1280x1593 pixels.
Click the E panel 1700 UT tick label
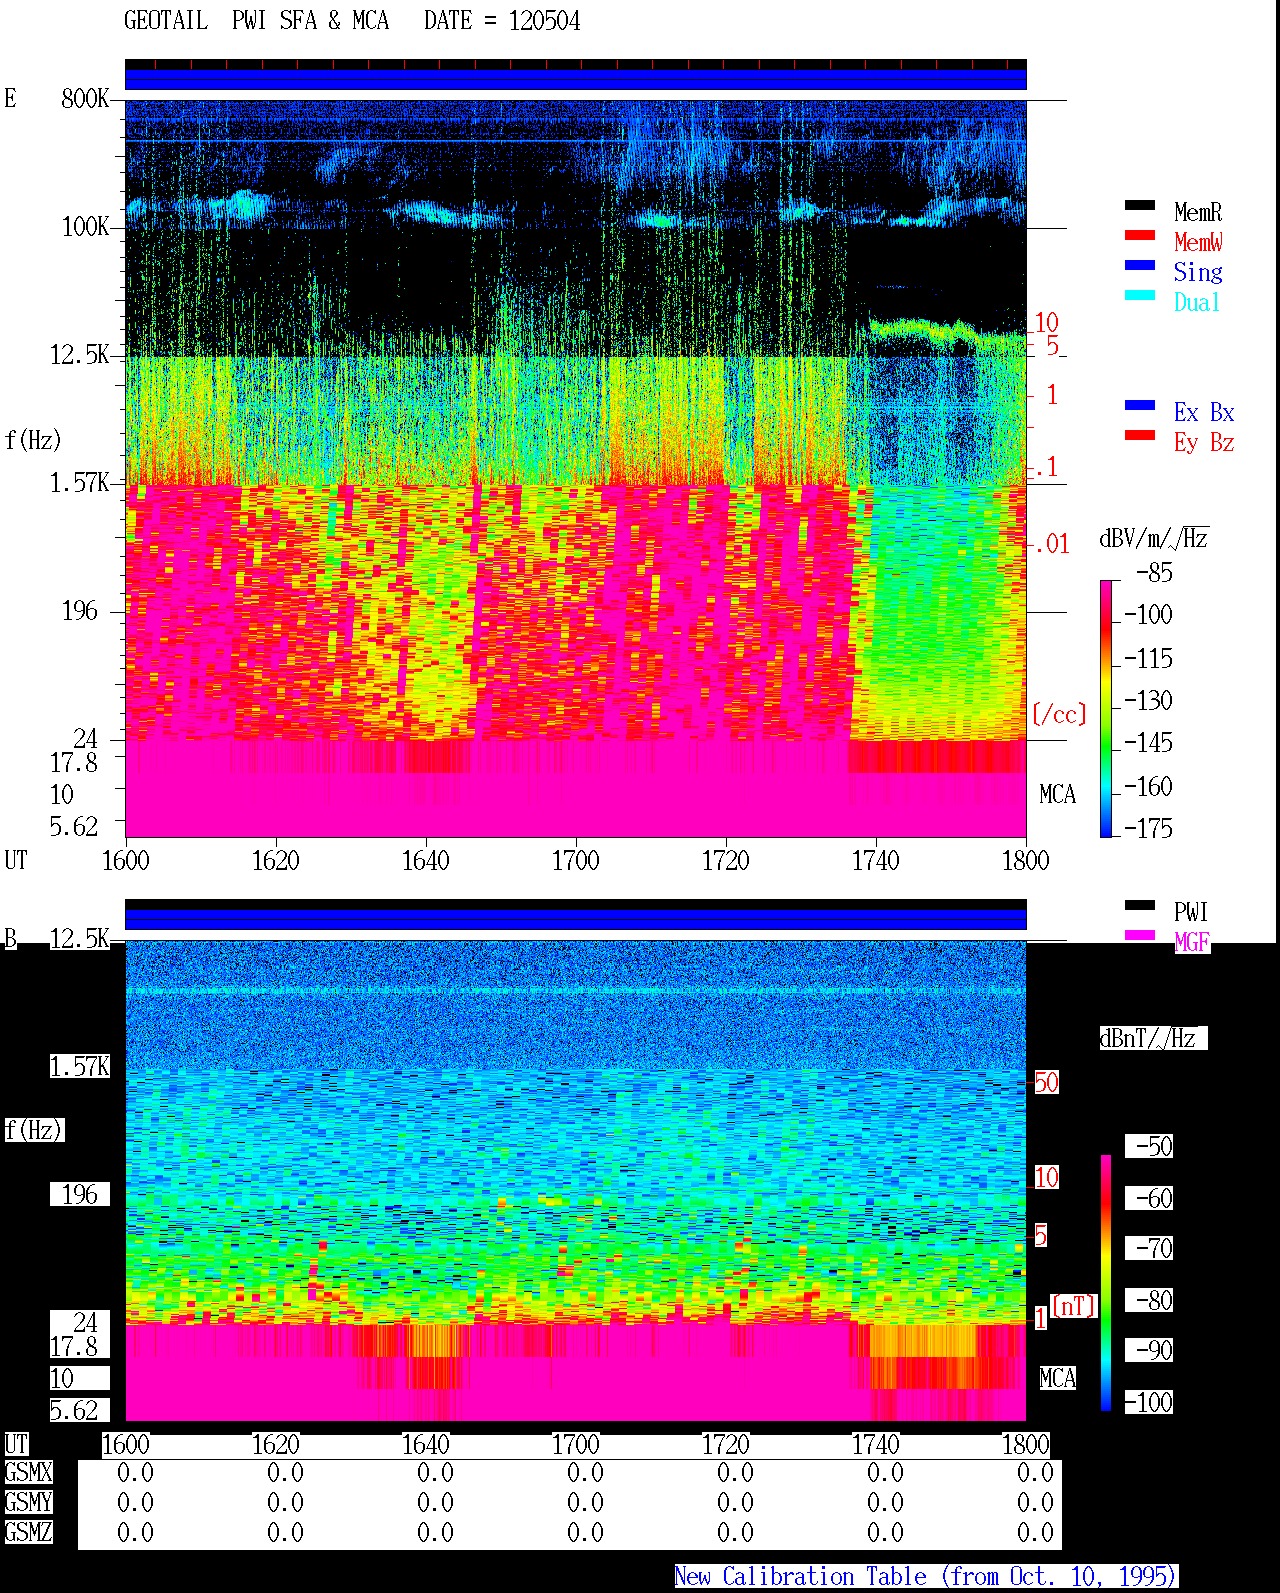click(x=575, y=860)
